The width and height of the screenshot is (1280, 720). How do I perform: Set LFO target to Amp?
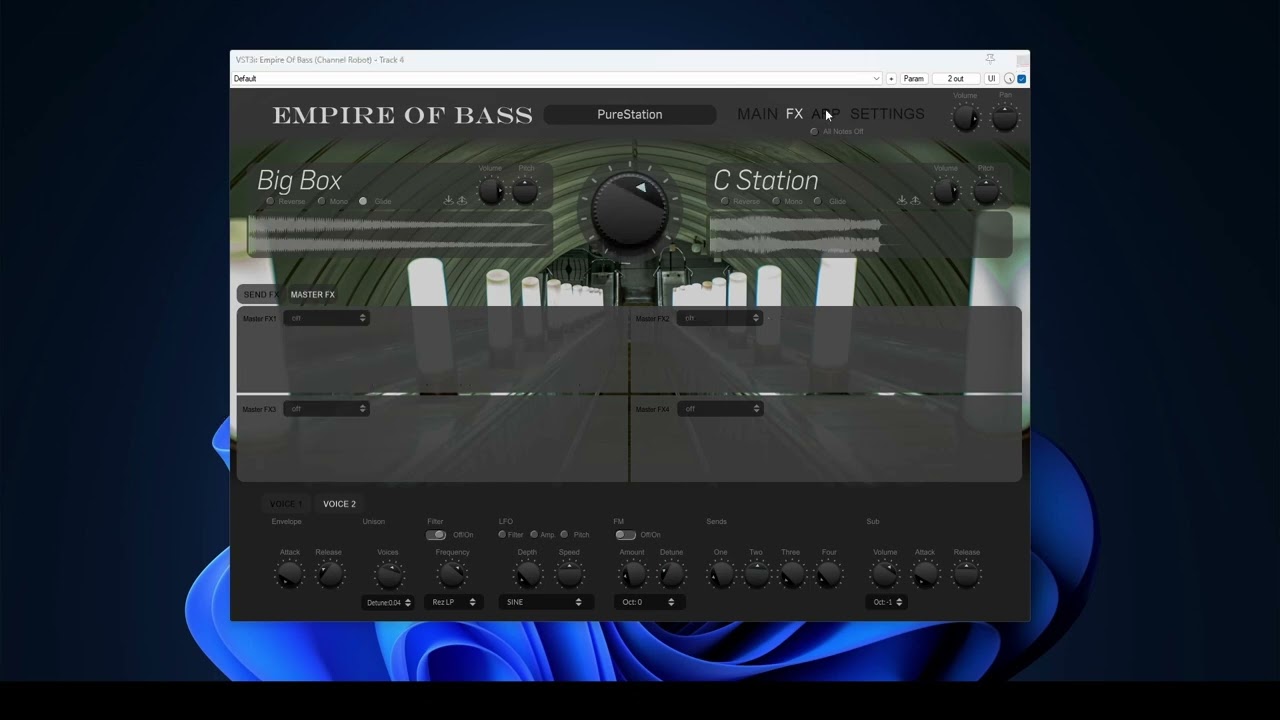pyautogui.click(x=534, y=535)
